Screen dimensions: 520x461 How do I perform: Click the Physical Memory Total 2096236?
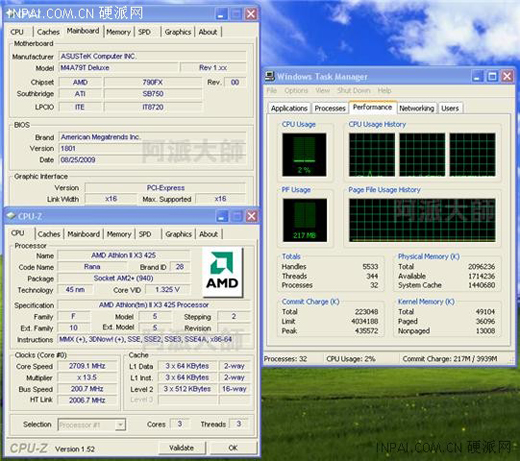tap(481, 267)
